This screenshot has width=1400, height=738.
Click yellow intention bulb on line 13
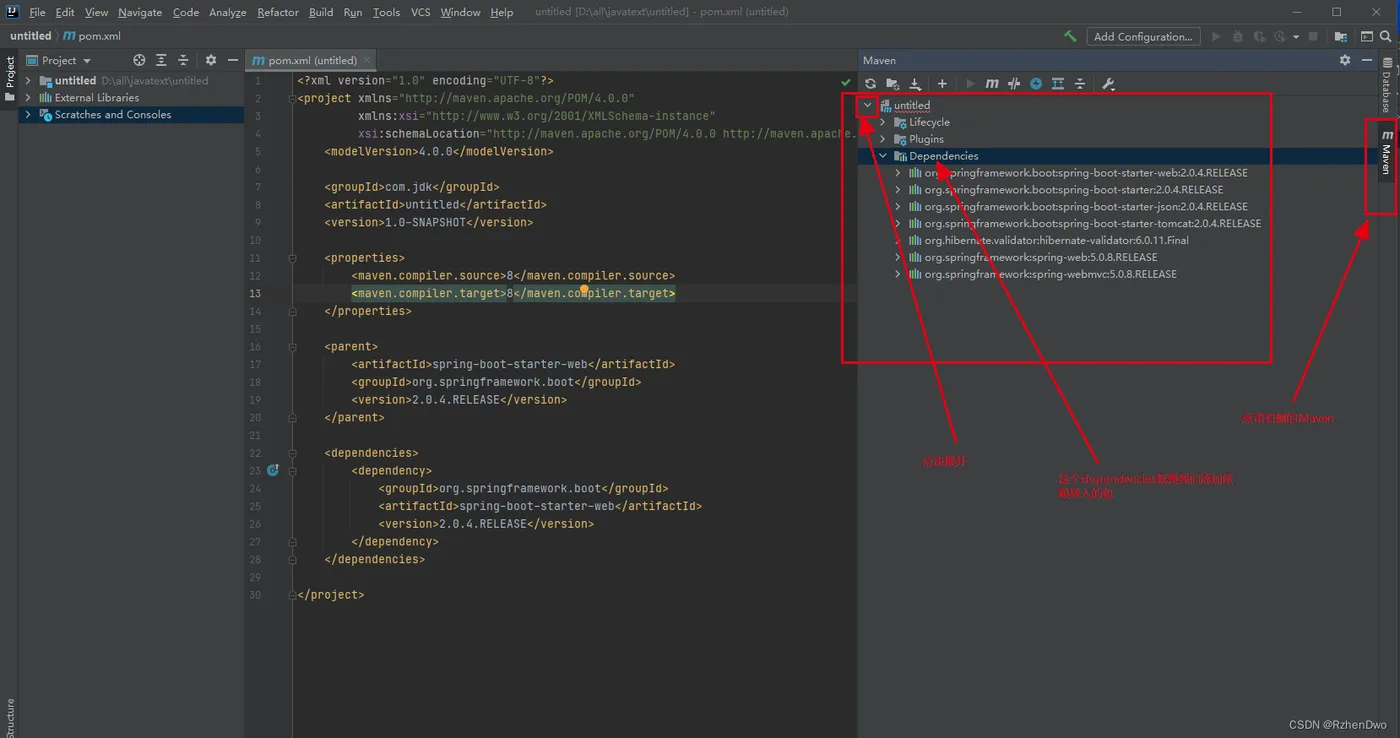click(583, 290)
